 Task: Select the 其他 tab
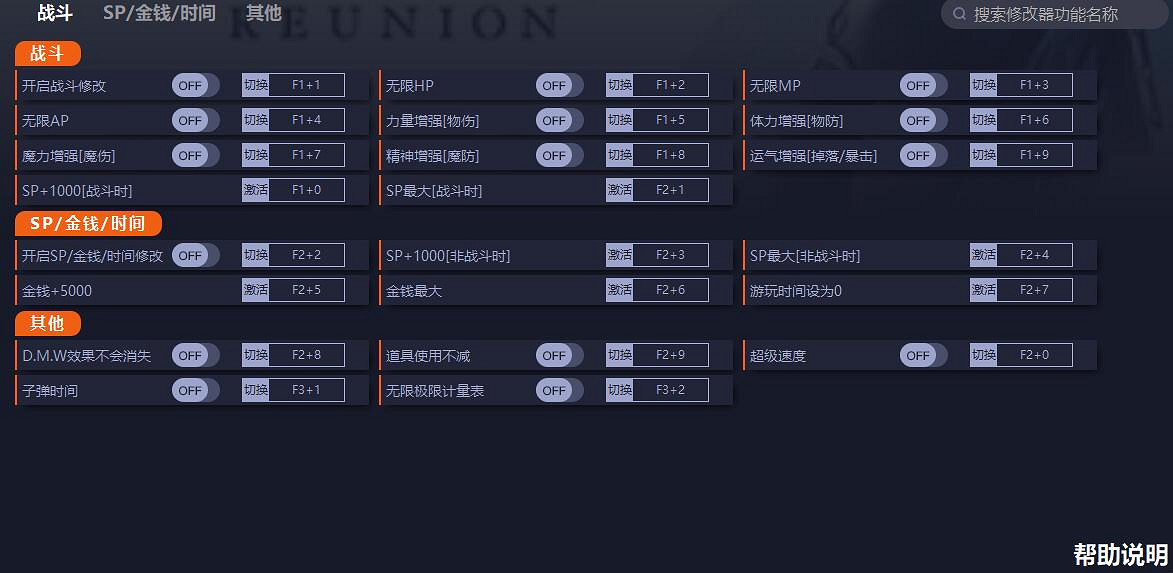pyautogui.click(x=264, y=13)
